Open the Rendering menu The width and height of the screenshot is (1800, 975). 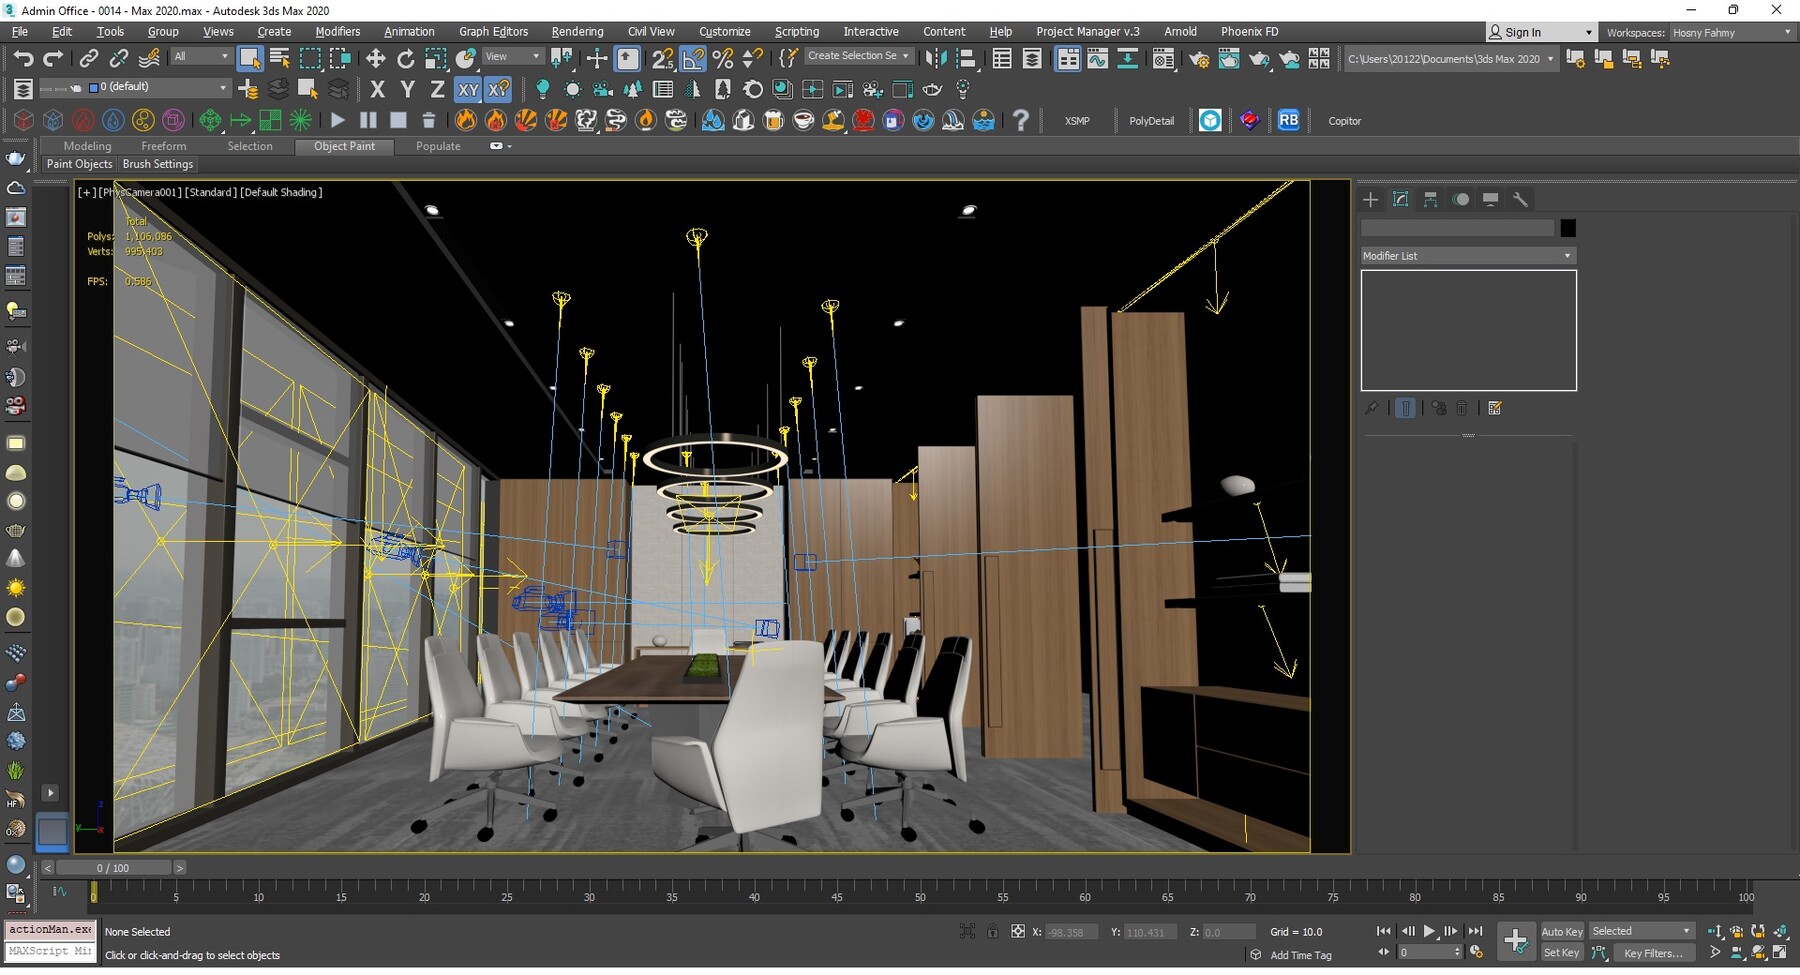pos(577,31)
